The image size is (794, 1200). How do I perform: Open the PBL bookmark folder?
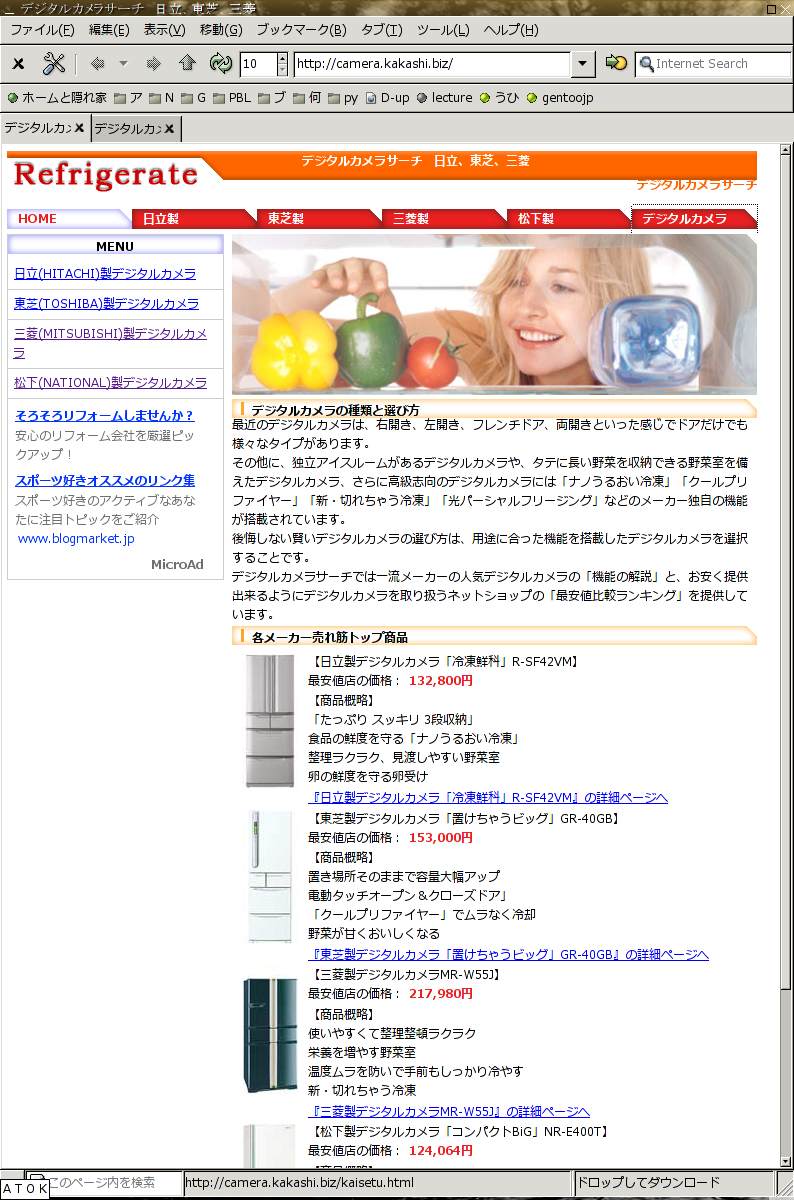(232, 98)
